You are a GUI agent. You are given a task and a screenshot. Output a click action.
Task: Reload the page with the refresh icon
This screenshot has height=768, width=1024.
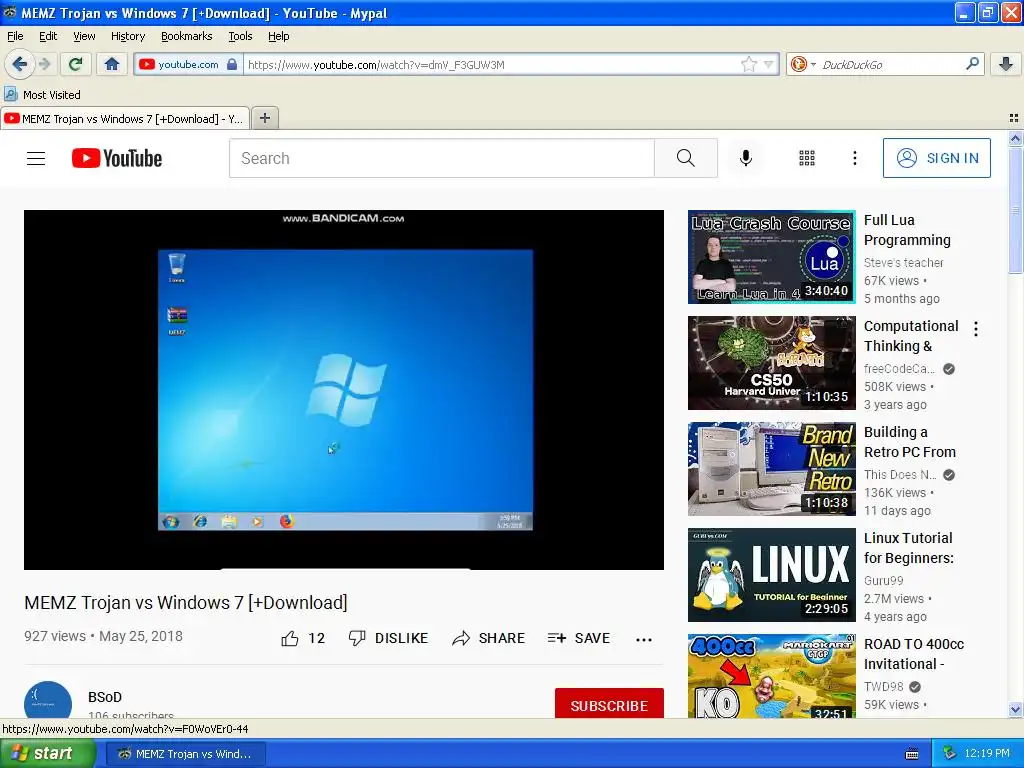tap(75, 64)
